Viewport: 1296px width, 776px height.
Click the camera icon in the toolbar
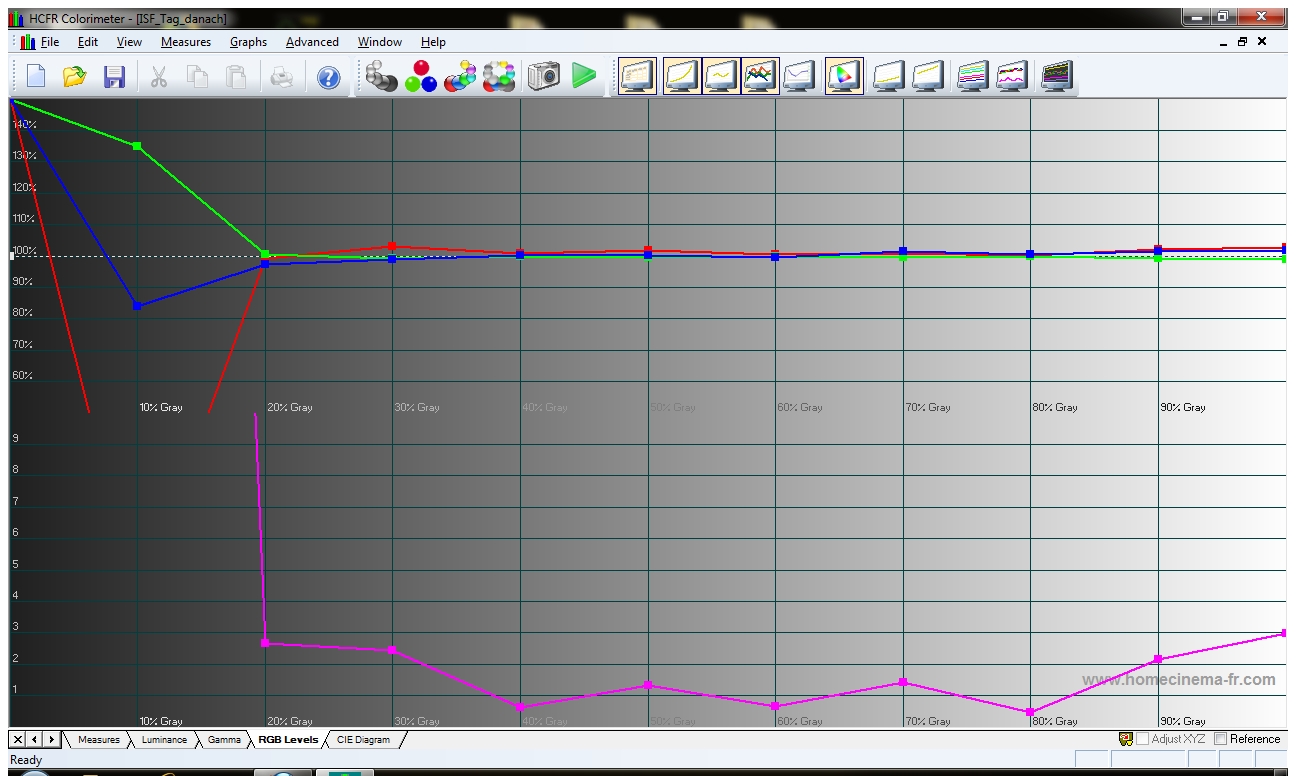(544, 76)
